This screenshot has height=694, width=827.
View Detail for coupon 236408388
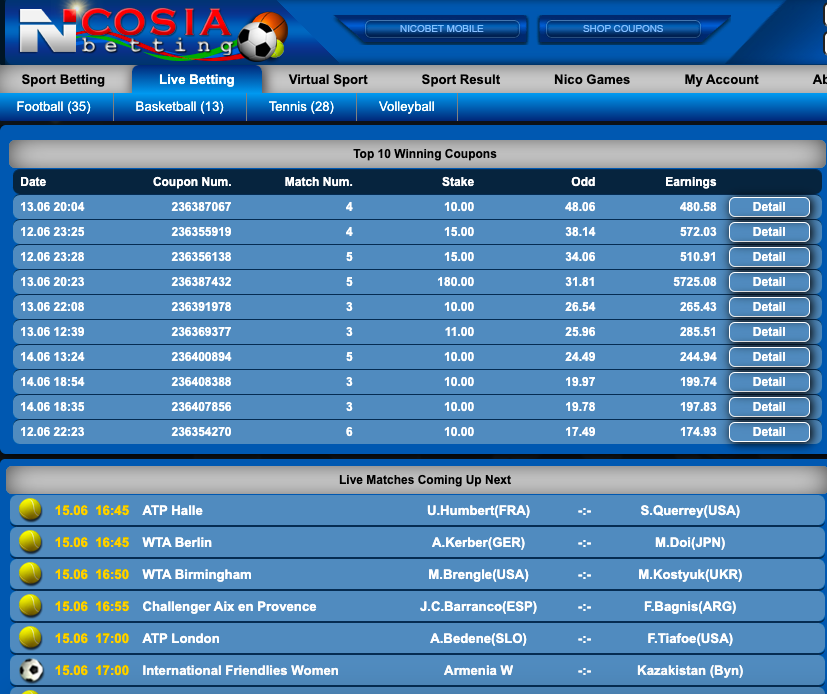[769, 382]
